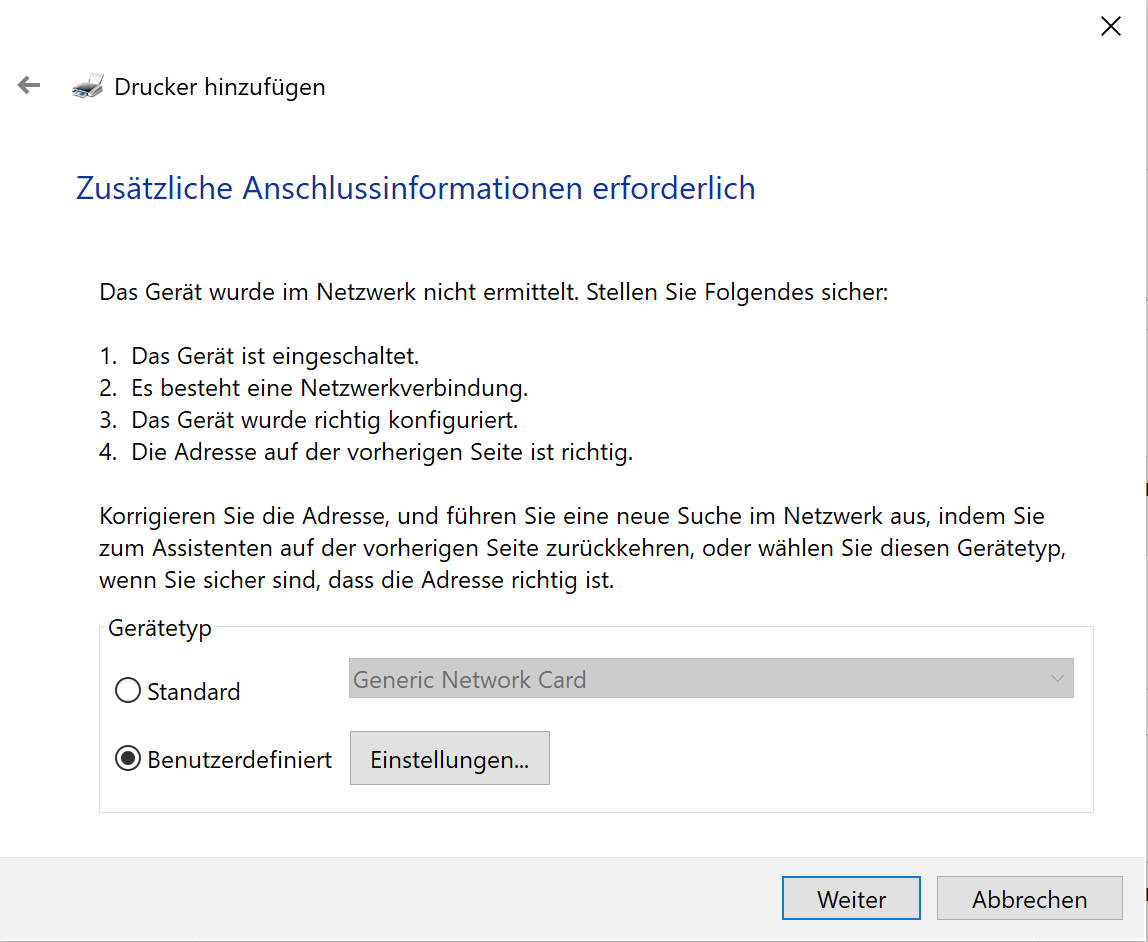1148x942 pixels.
Task: Select the Standard radio button
Action: pos(128,691)
